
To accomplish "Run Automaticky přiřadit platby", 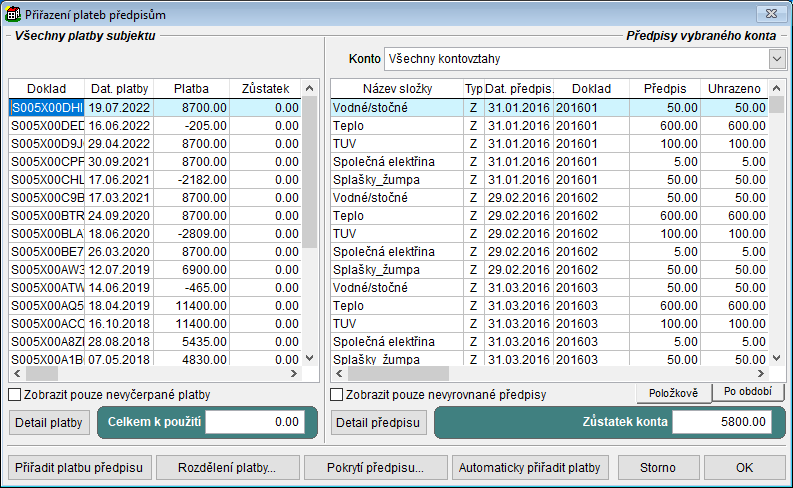I will (x=529, y=467).
